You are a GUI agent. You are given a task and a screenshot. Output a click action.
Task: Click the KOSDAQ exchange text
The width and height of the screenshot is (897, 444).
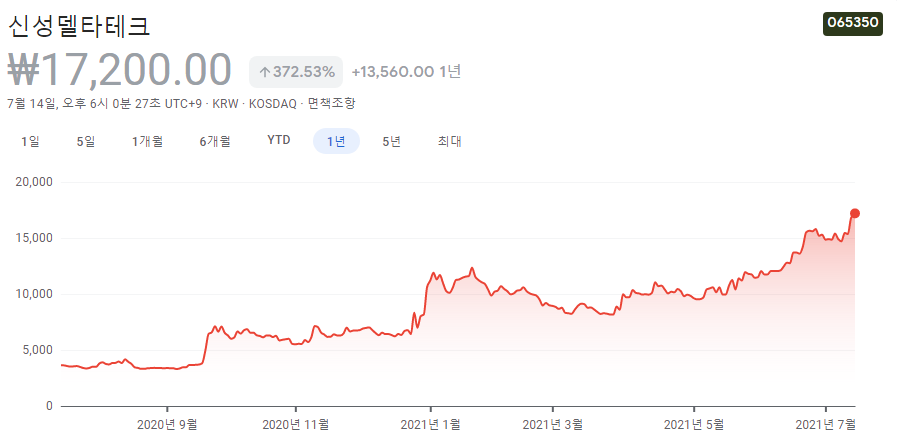(273, 104)
